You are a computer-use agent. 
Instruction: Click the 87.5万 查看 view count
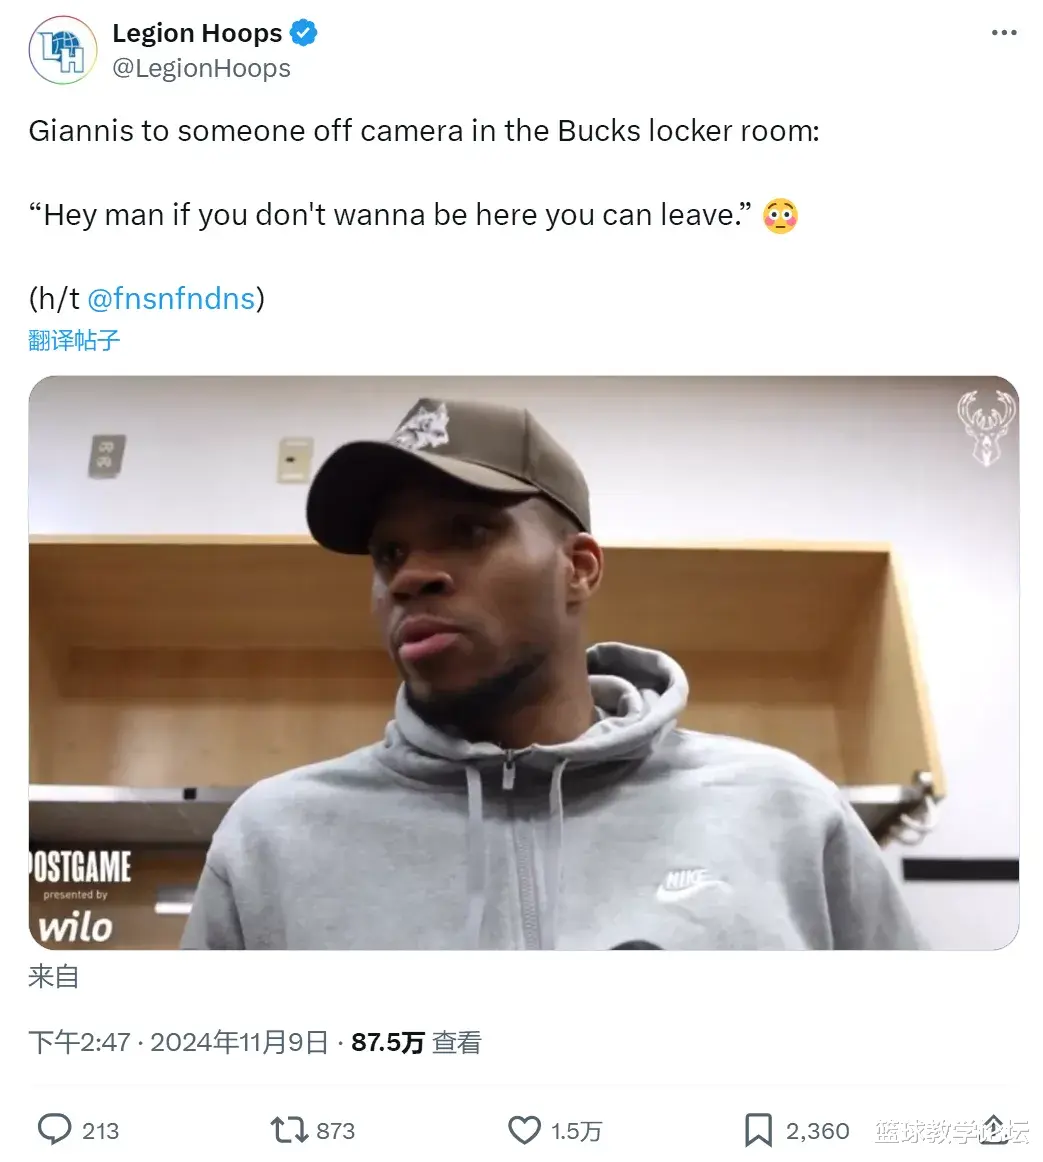[417, 1043]
